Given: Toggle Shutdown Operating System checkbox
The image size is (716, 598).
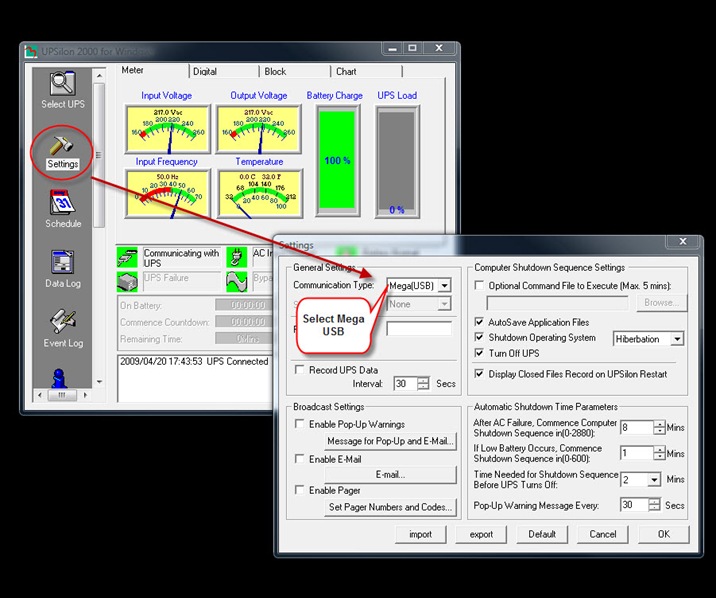Looking at the screenshot, I should pyautogui.click(x=479, y=337).
